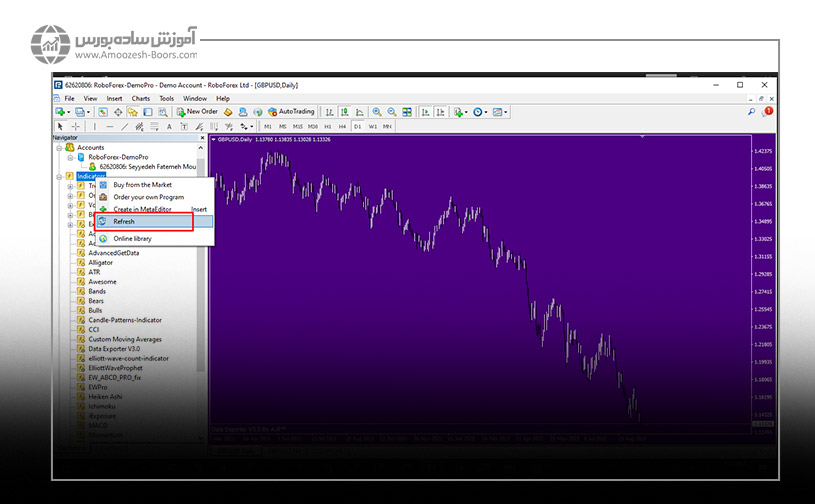815x504 pixels.
Task: Open the Charts menu
Action: (x=141, y=99)
